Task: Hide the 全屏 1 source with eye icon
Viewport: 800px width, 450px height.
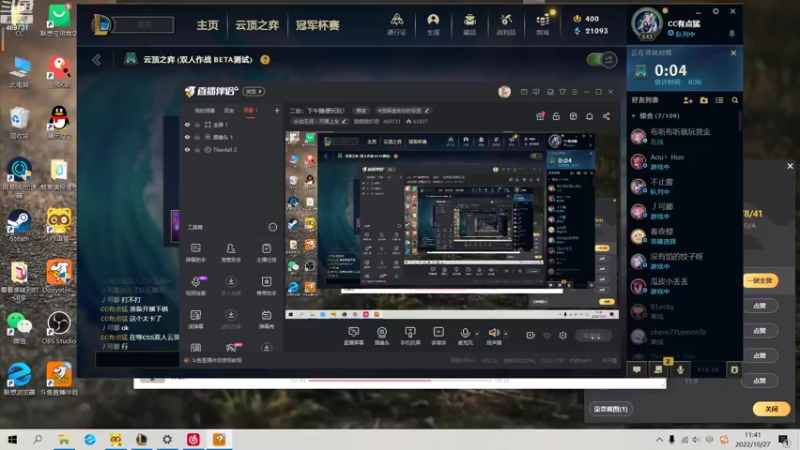Action: [x=187, y=124]
